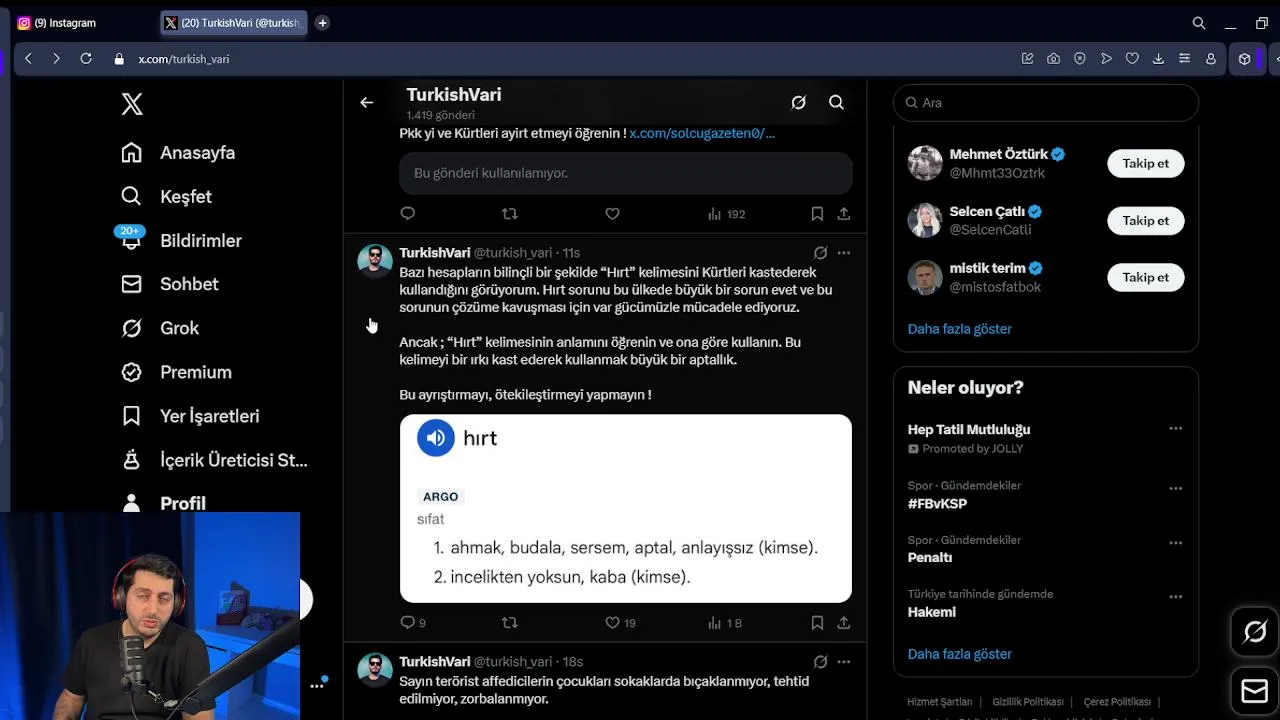Like the top post with 192 views

point(613,213)
